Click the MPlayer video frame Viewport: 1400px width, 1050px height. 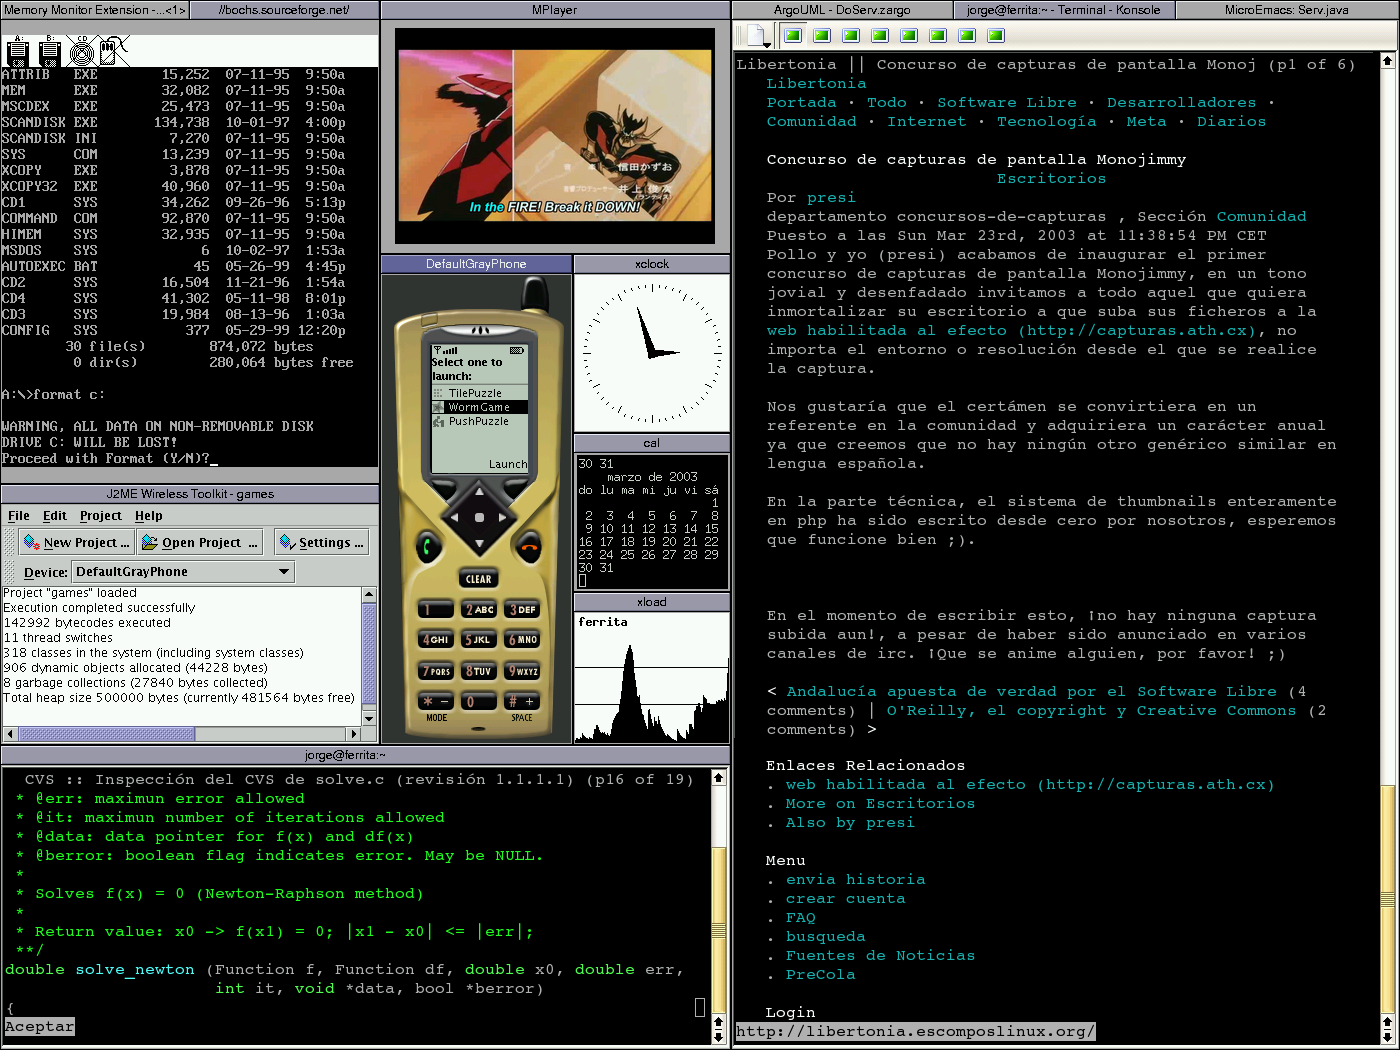click(555, 135)
